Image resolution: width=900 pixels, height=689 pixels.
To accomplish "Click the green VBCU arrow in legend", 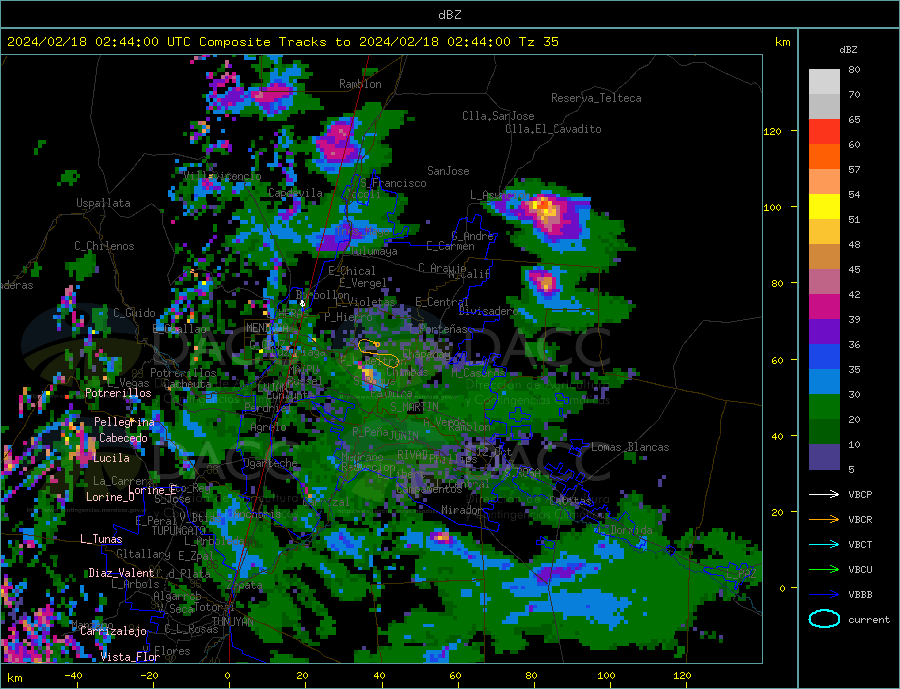I will point(824,570).
